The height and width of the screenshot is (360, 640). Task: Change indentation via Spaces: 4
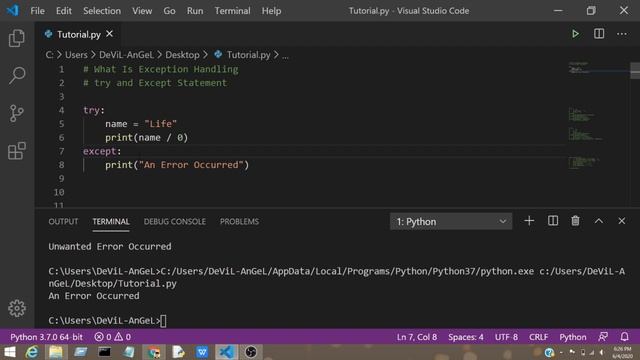(x=466, y=337)
